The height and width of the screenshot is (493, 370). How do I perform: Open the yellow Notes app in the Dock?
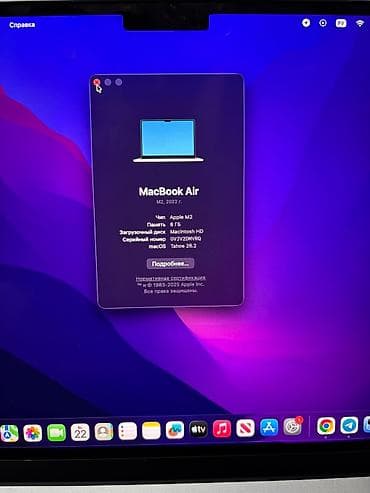(151, 431)
